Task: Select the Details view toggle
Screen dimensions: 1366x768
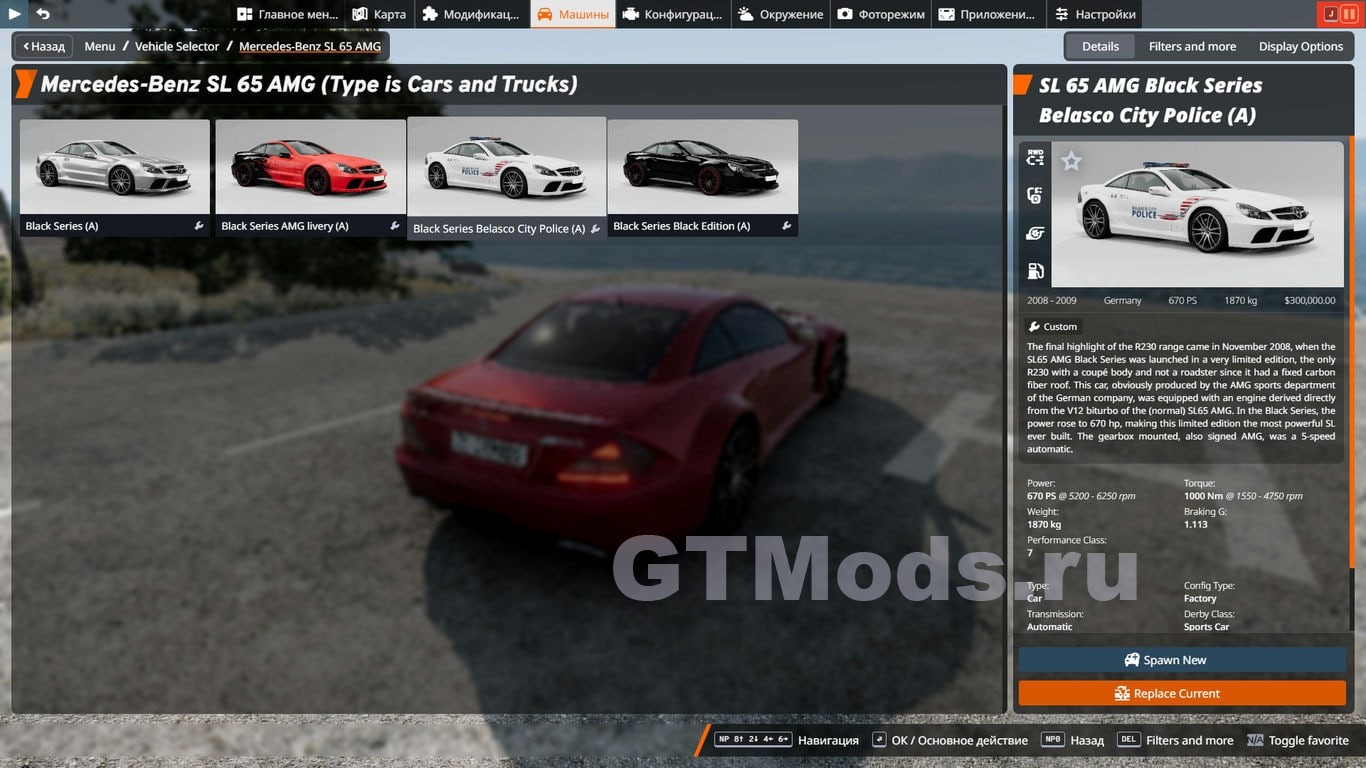Action: [x=1100, y=46]
